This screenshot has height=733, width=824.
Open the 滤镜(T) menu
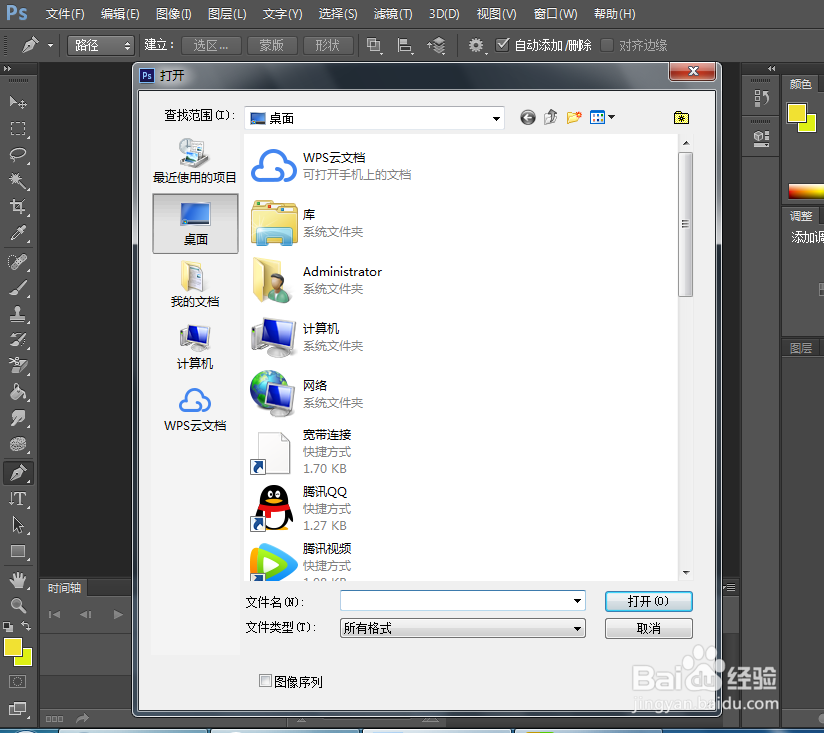[x=393, y=14]
